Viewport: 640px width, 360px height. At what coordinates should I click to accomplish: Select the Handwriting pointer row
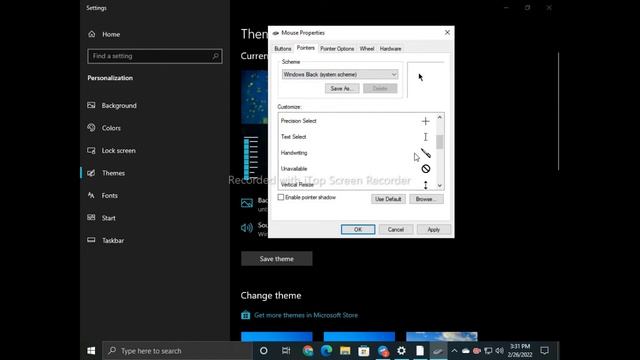357,153
